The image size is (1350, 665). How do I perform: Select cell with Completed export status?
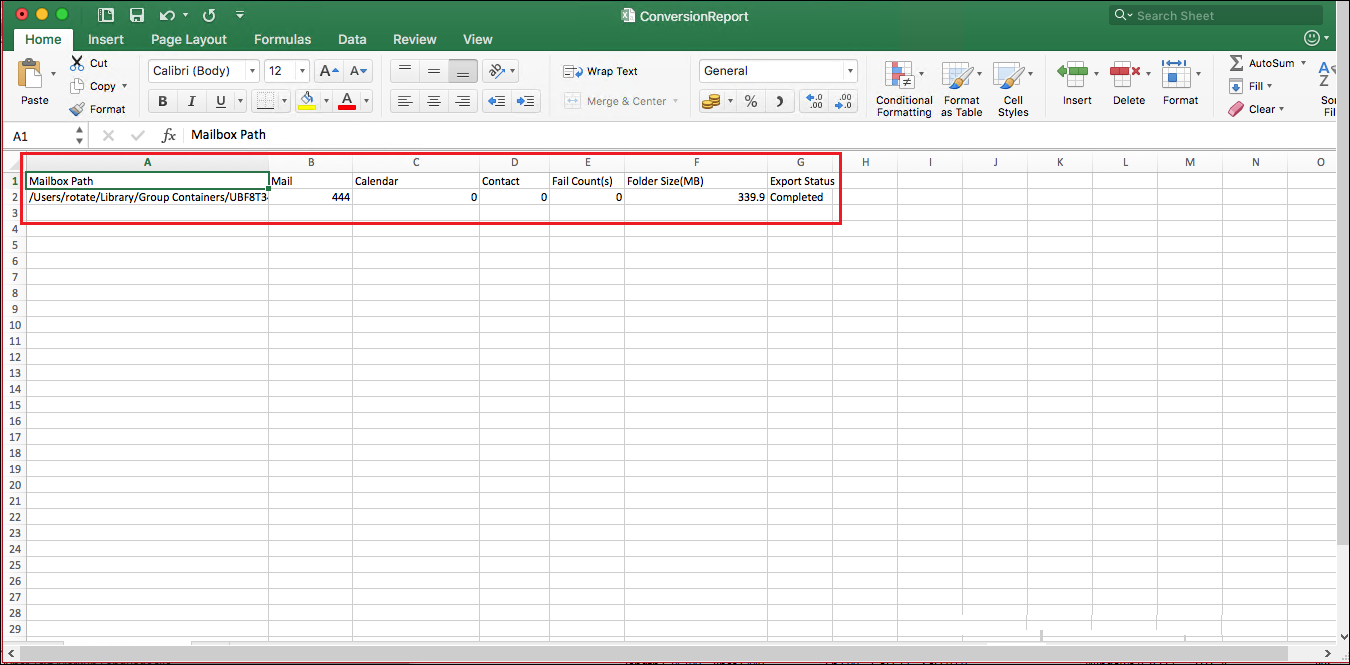tap(800, 197)
